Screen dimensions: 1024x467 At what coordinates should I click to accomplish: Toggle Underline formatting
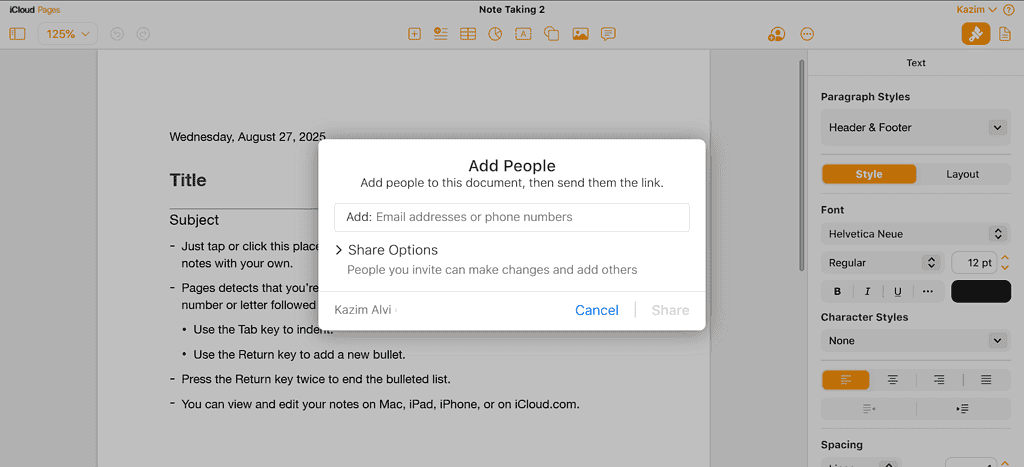tap(898, 292)
